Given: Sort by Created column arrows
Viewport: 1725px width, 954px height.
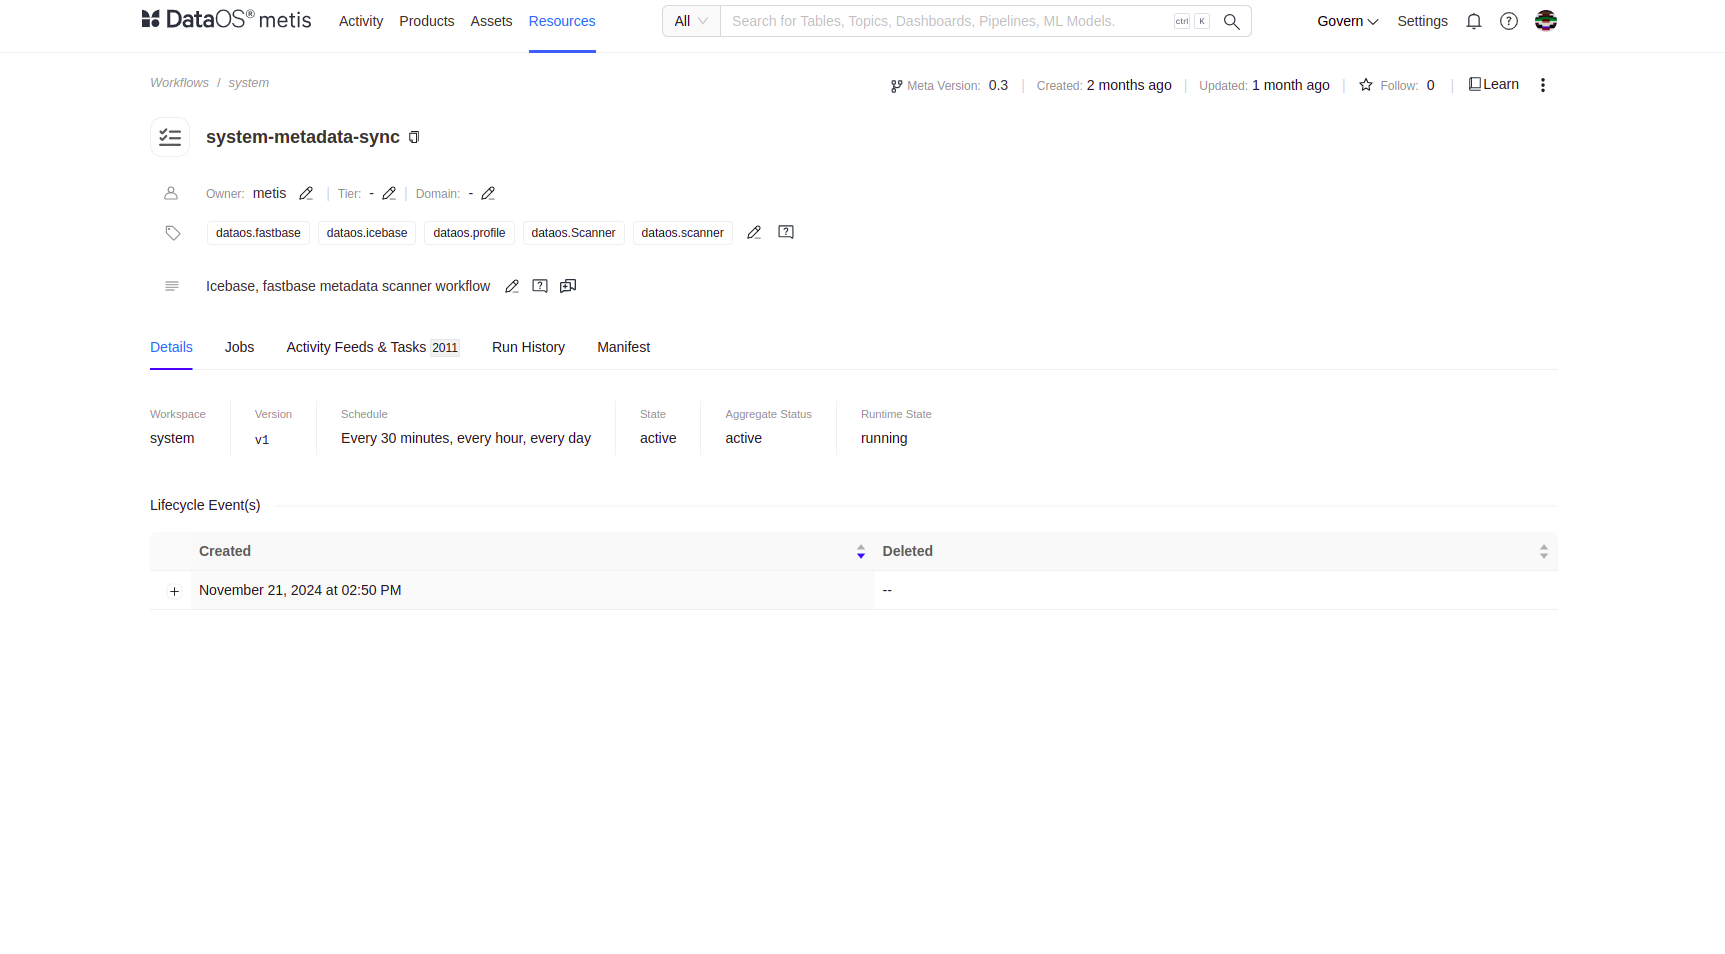Looking at the screenshot, I should pos(861,552).
